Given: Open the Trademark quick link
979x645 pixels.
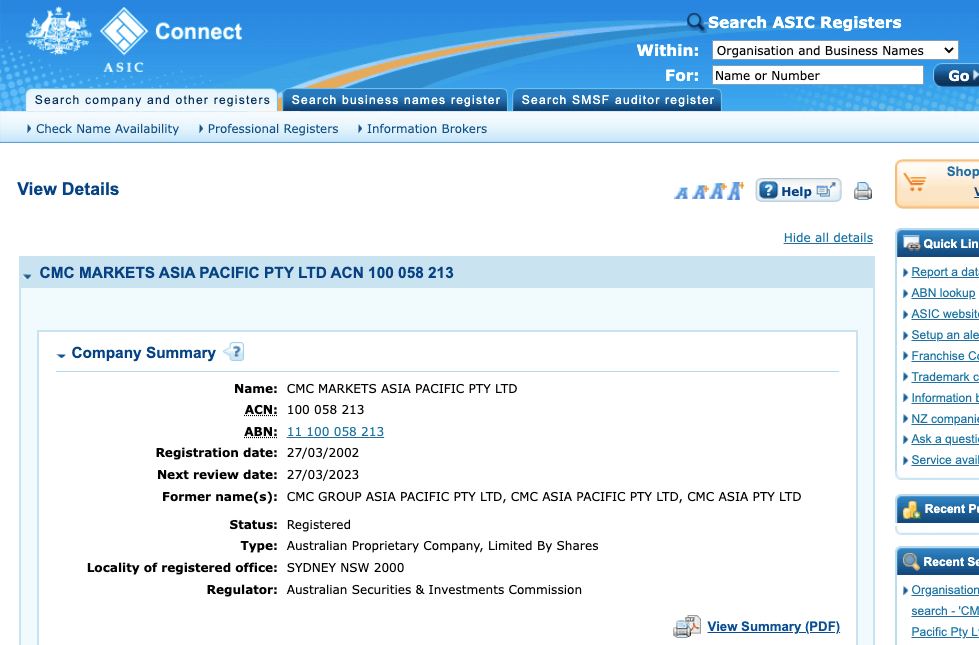Looking at the screenshot, I should pos(945,377).
